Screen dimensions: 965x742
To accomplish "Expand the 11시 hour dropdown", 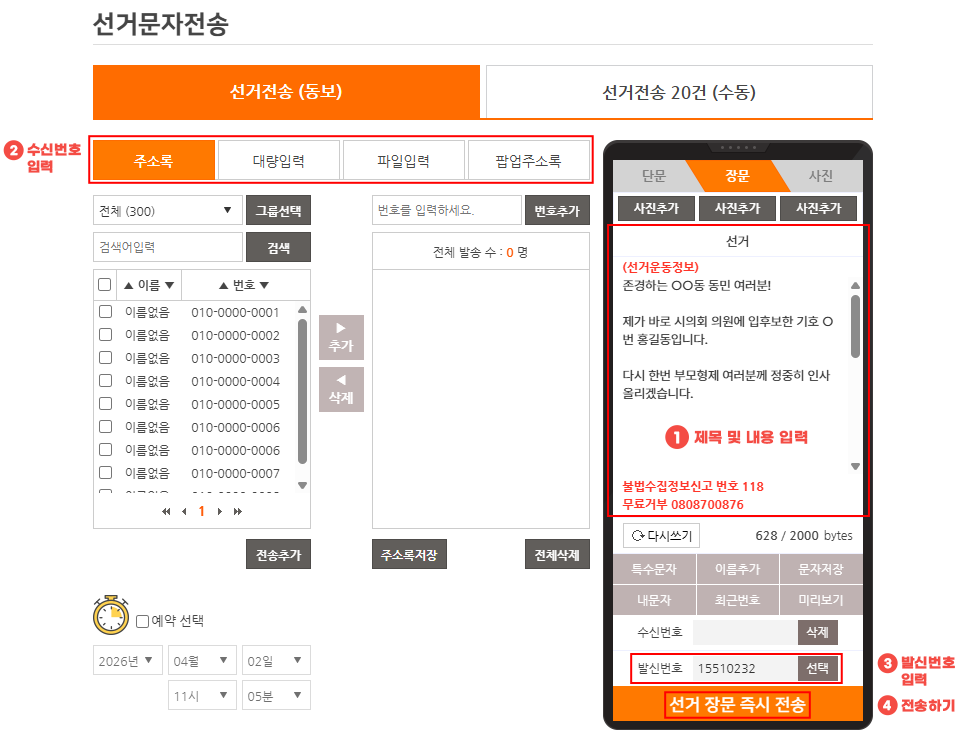I will click(x=203, y=695).
